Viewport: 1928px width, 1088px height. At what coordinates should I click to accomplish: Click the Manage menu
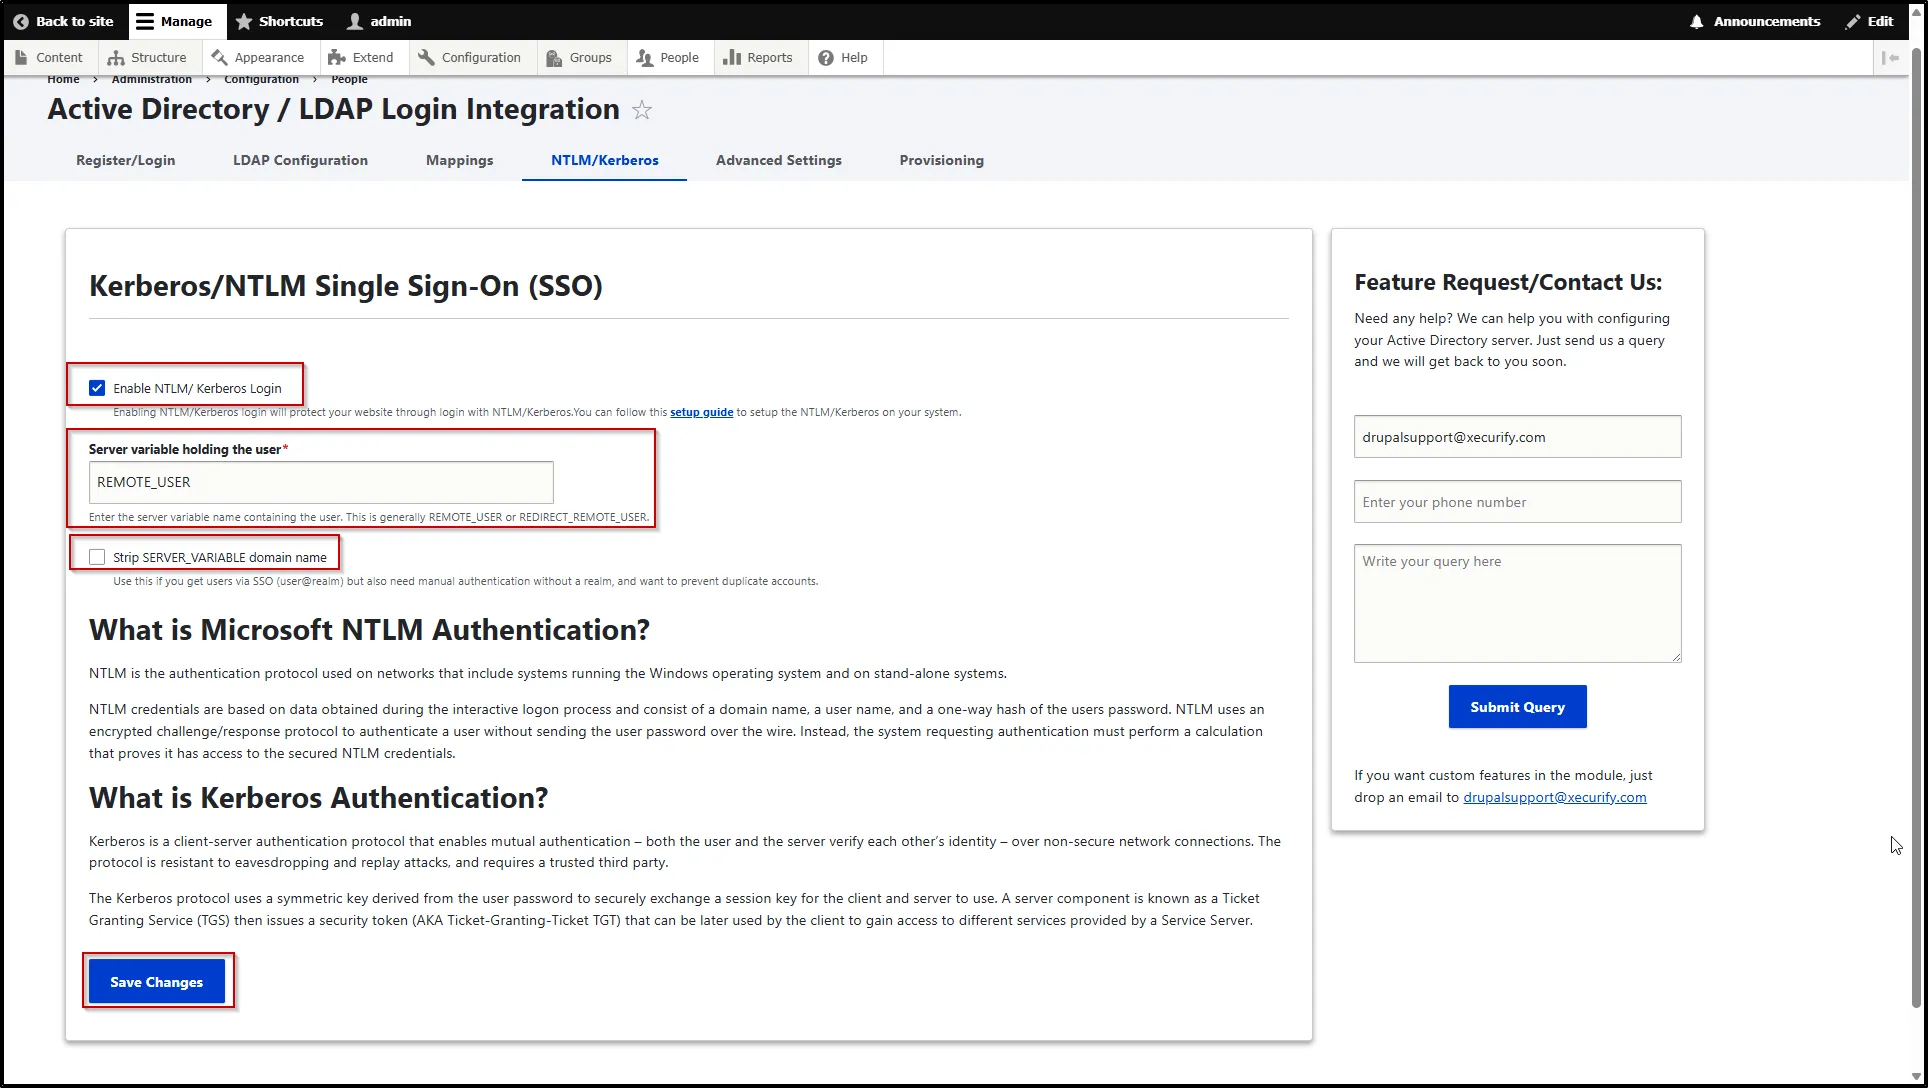click(176, 21)
